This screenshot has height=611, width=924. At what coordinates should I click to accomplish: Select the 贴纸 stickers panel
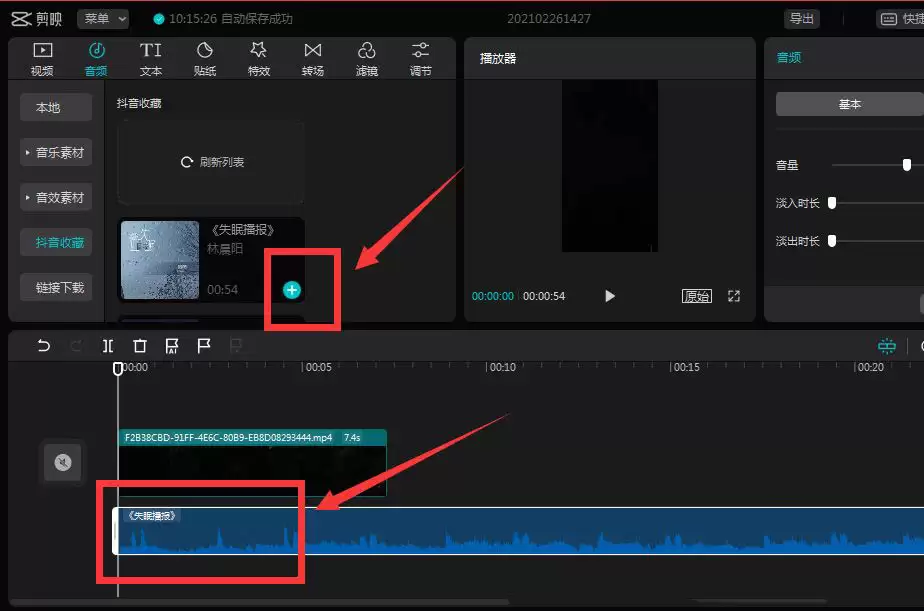205,57
